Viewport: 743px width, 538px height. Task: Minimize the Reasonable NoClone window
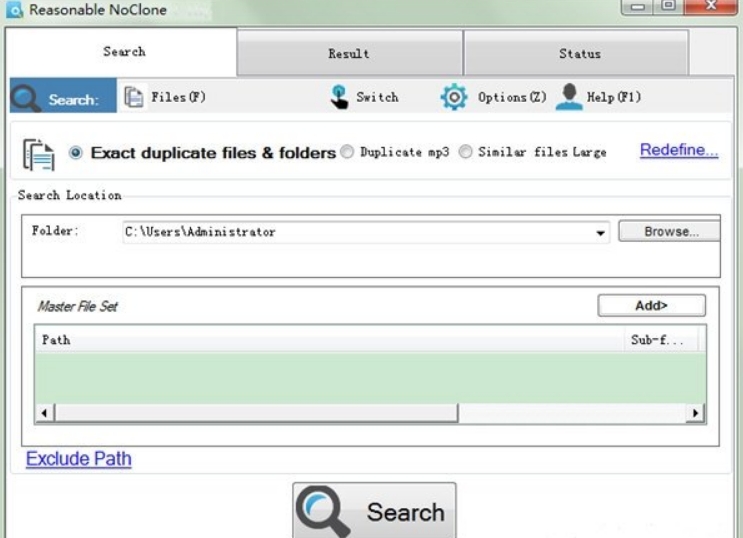click(x=637, y=7)
